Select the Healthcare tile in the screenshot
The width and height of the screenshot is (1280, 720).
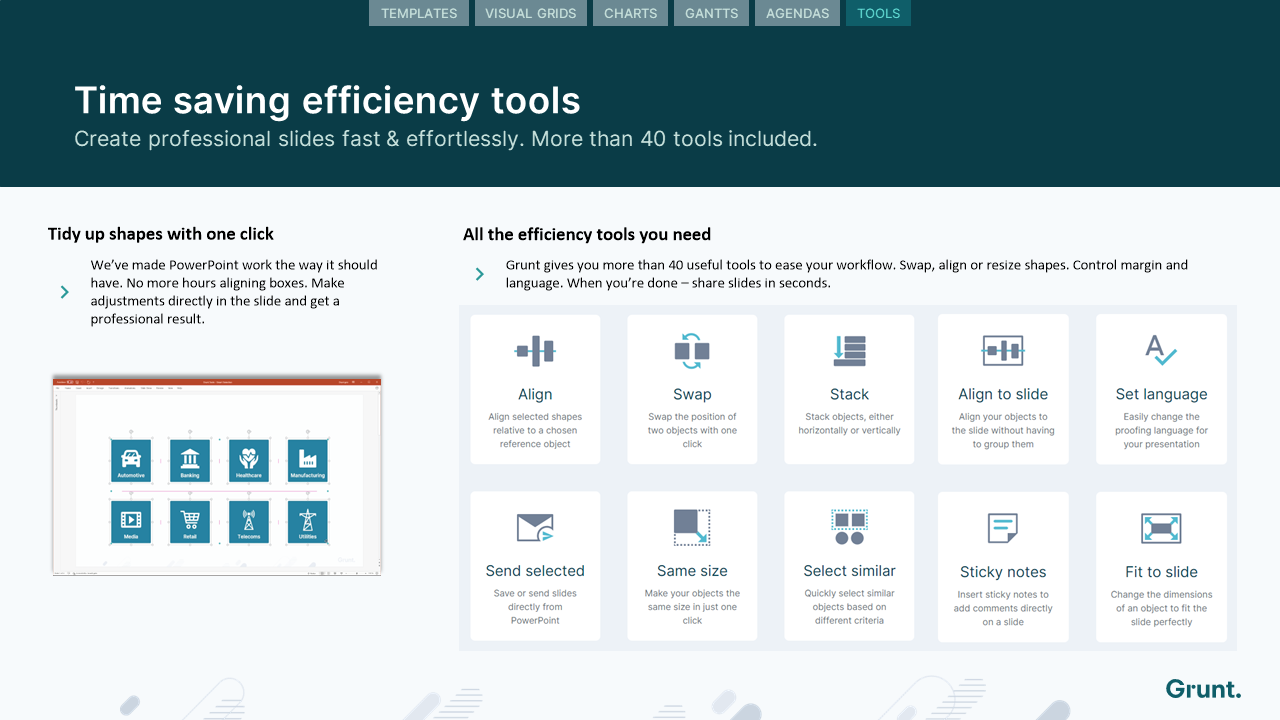(x=249, y=460)
